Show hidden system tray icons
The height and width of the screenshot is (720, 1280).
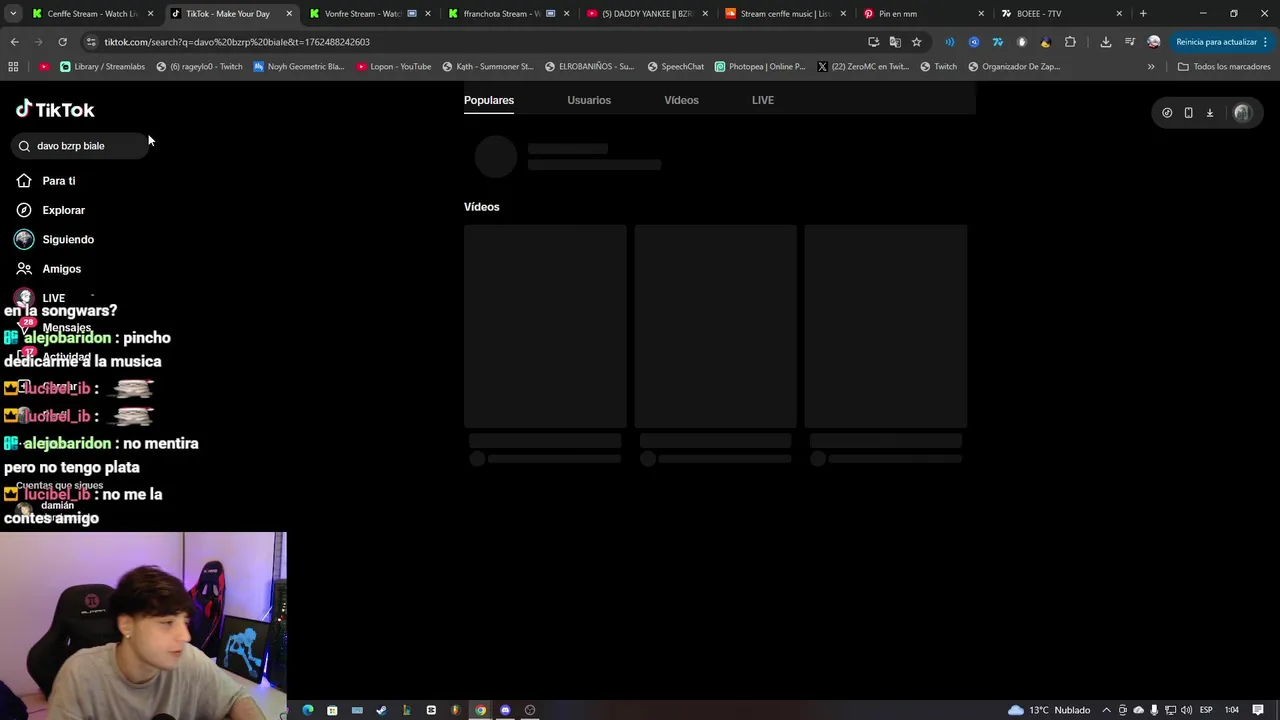1106,710
